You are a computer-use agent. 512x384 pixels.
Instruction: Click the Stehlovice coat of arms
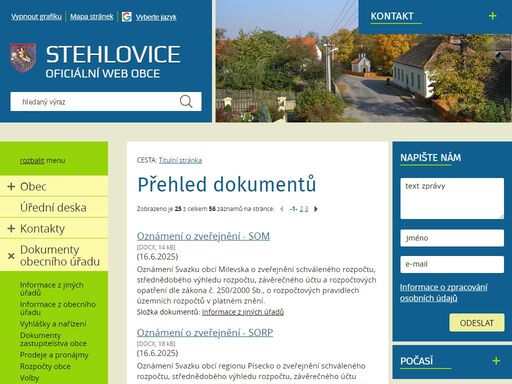[23, 58]
